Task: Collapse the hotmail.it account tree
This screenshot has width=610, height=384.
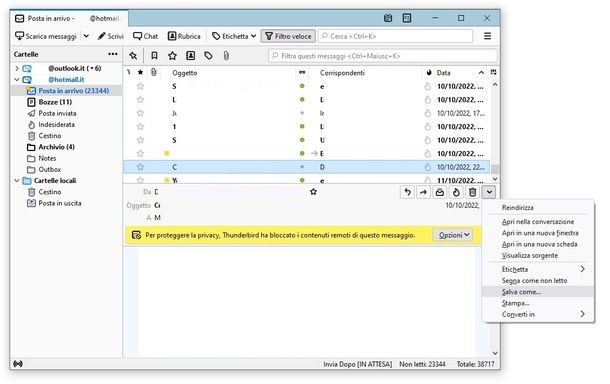Action: (x=17, y=80)
